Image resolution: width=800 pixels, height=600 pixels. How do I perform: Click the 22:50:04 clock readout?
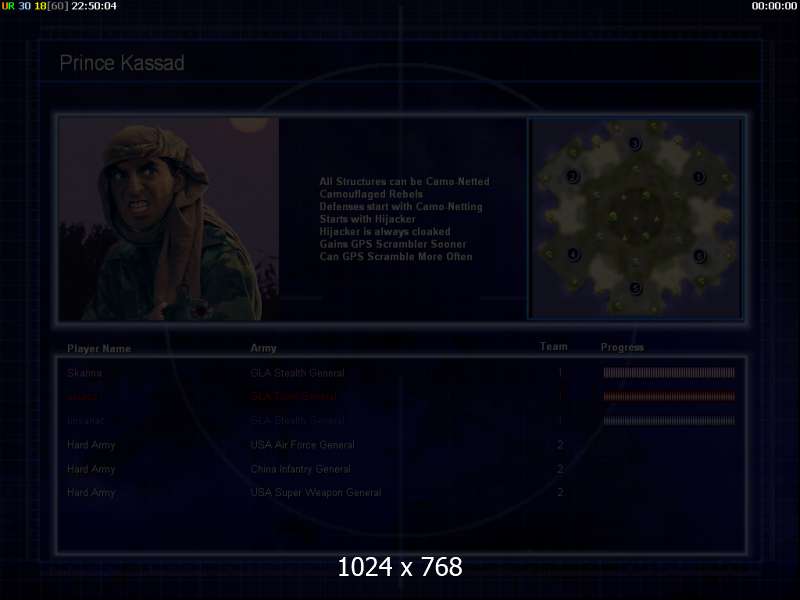point(94,6)
